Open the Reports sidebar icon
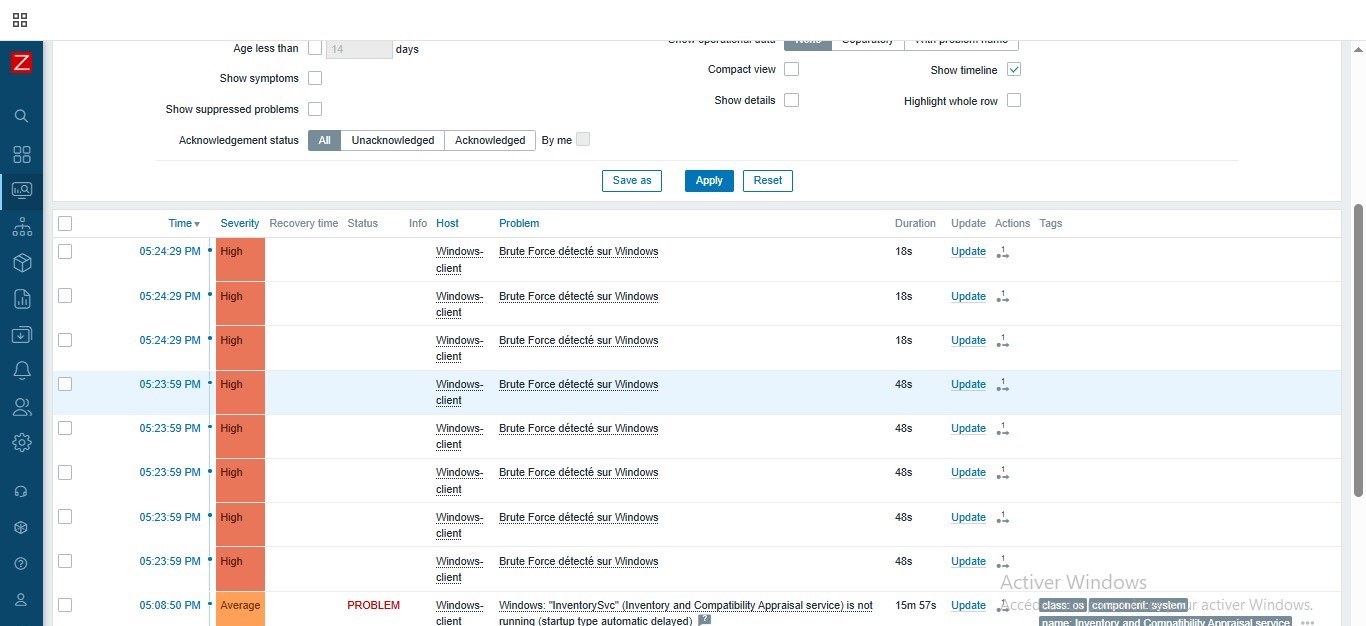Viewport: 1366px width, 626px height. 21,299
